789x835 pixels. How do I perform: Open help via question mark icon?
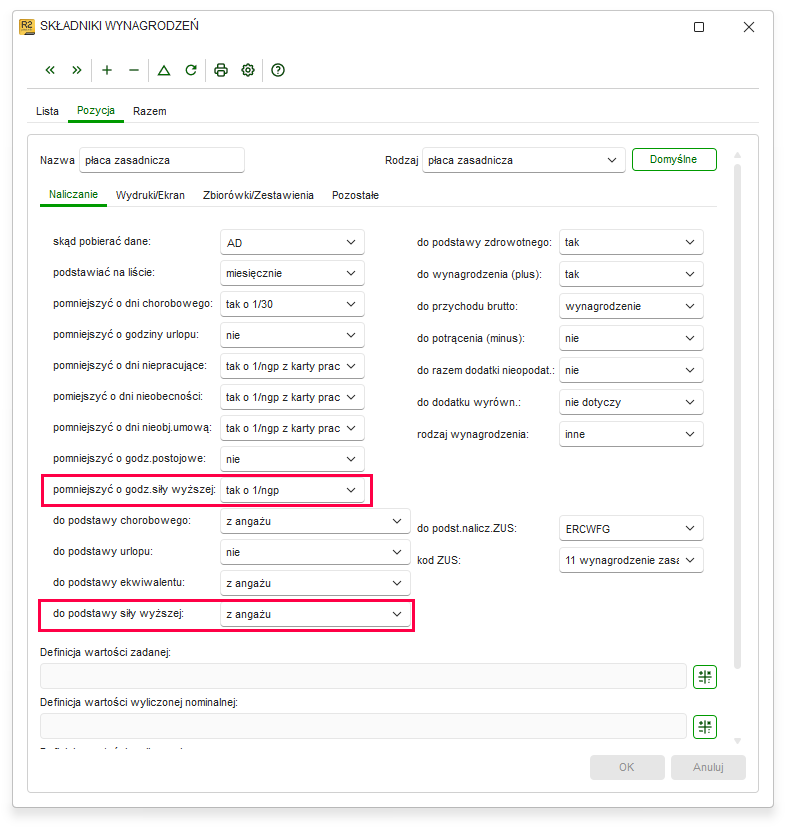[x=278, y=70]
